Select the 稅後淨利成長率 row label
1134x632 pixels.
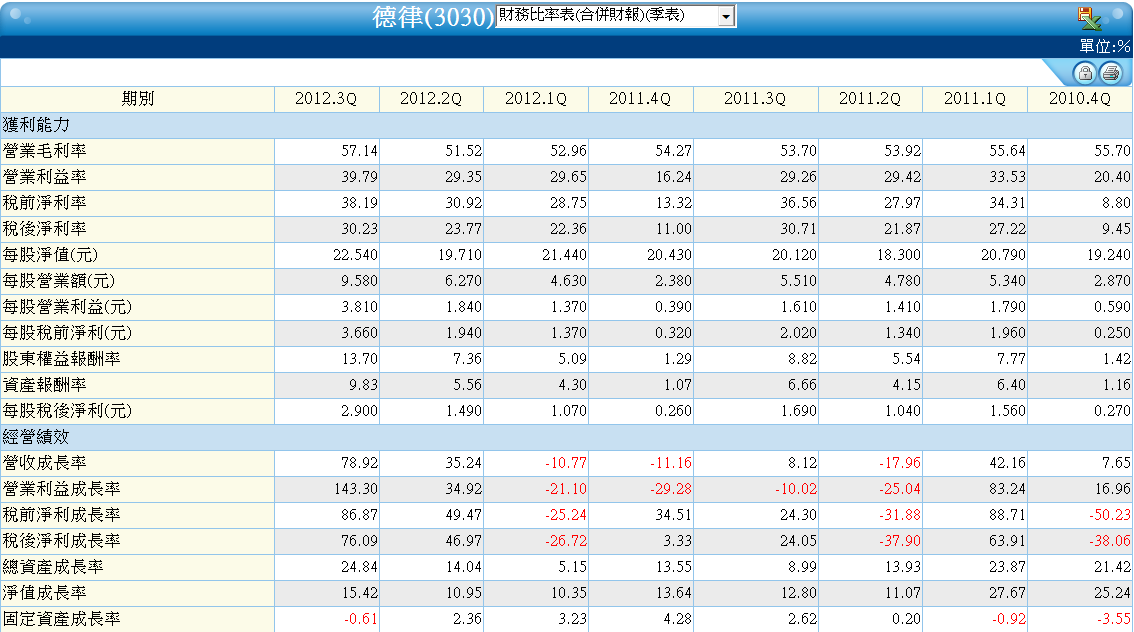(61, 541)
